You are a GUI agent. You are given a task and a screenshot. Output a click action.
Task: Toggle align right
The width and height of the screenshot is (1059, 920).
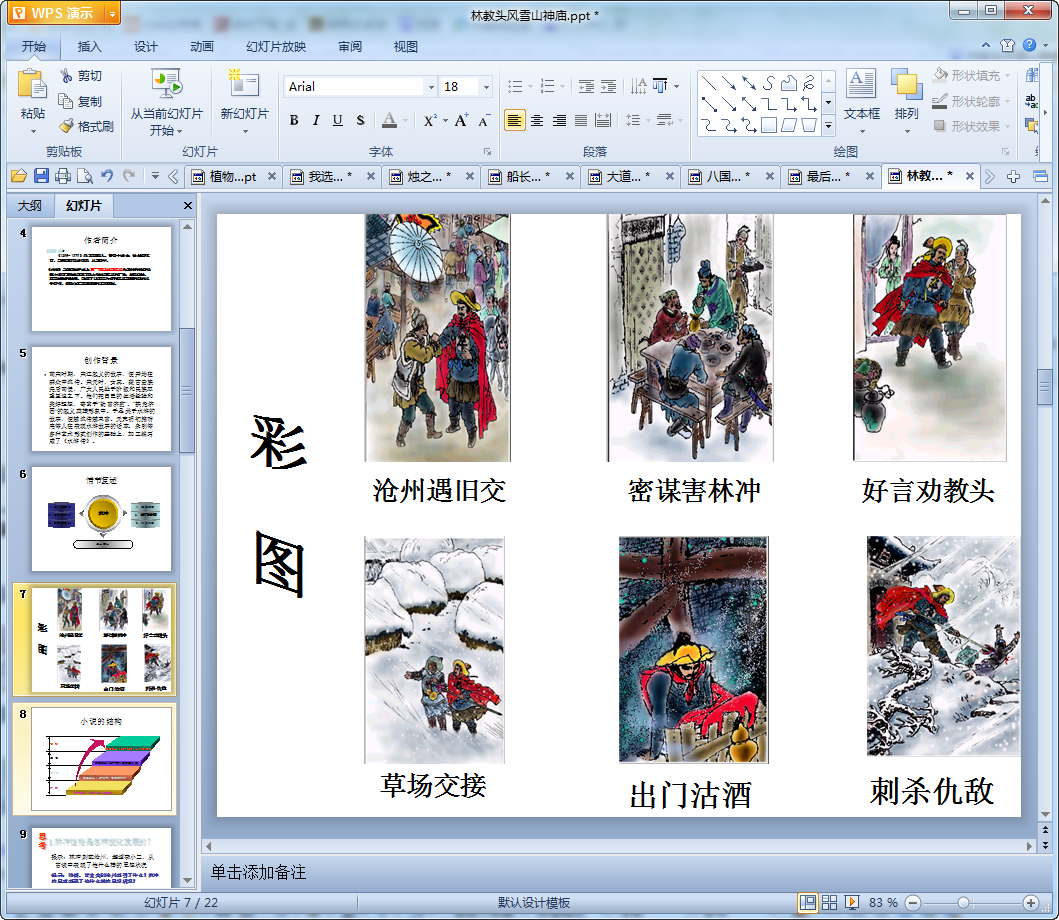pos(559,121)
